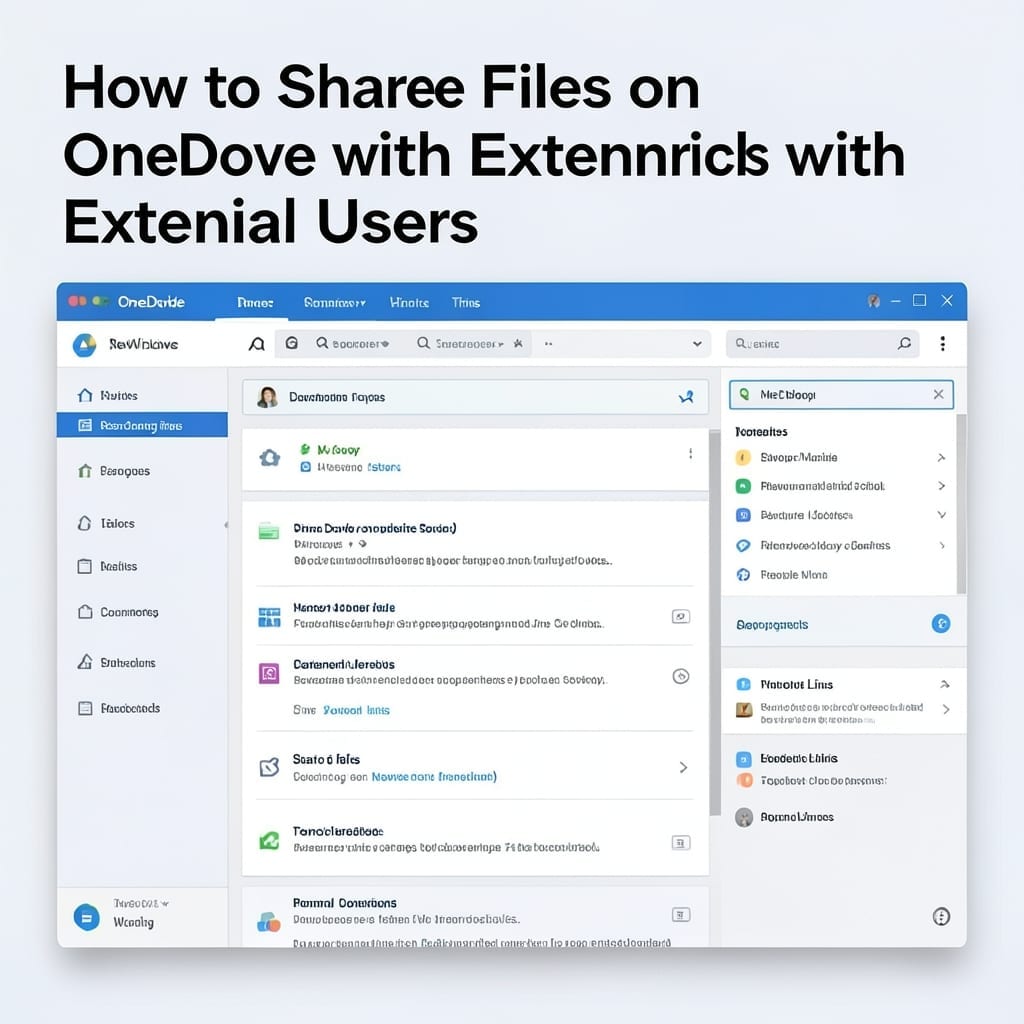Open the Yoreod lans link
The height and width of the screenshot is (1024, 1024).
tap(357, 710)
